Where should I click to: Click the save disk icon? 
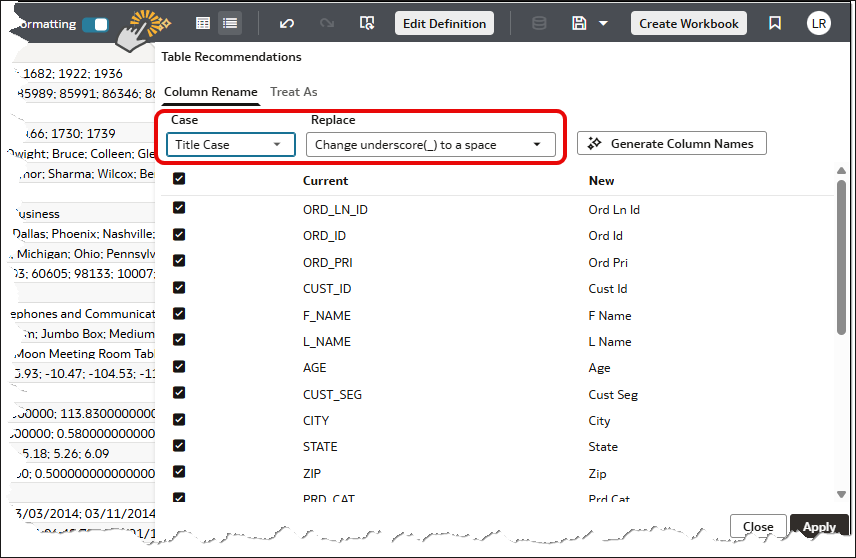point(579,23)
